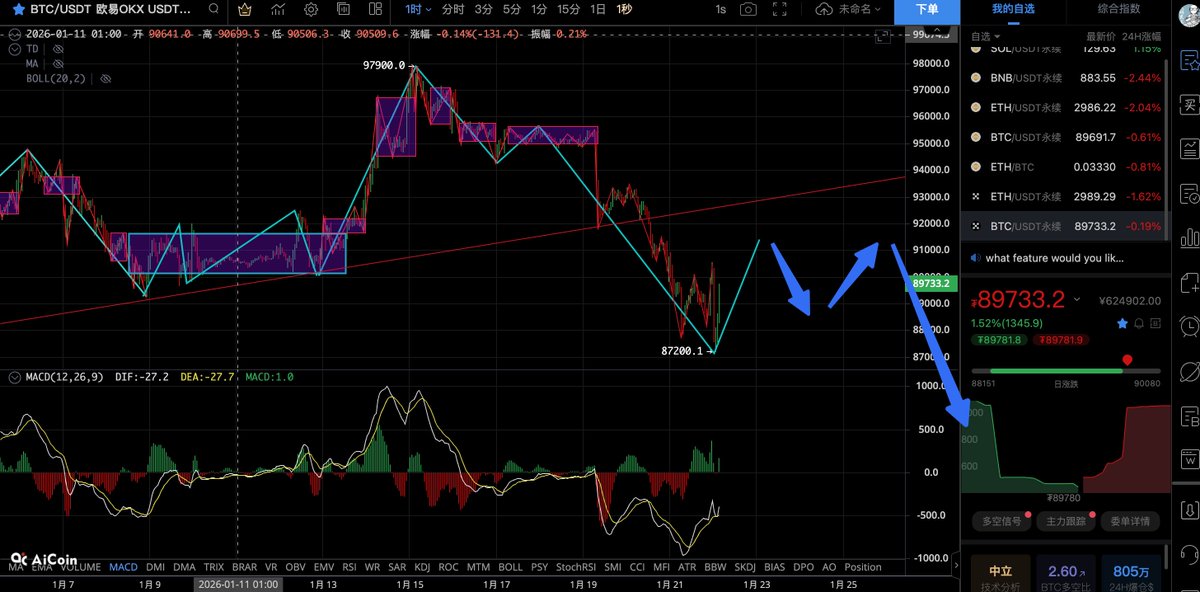Click the cloud save icon
Screen dimensions: 1200x592
click(x=824, y=9)
